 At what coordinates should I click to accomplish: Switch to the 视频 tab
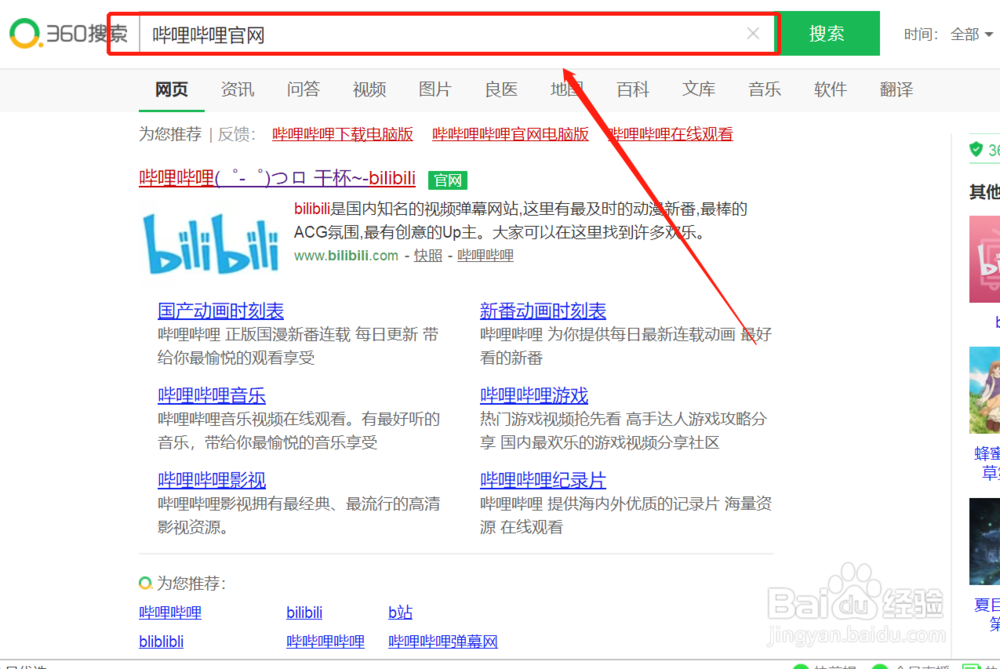tap(369, 89)
